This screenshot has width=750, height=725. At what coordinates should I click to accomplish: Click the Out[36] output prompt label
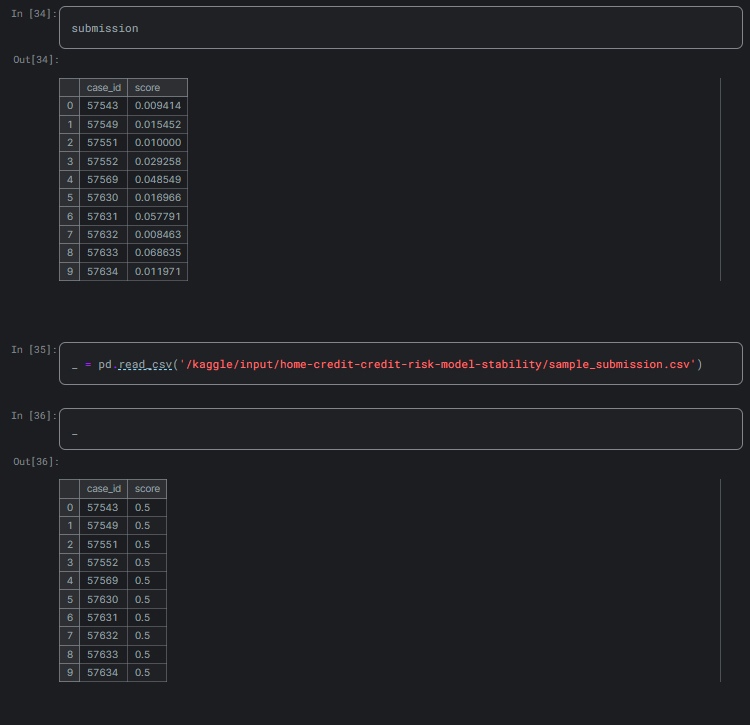click(x=36, y=462)
